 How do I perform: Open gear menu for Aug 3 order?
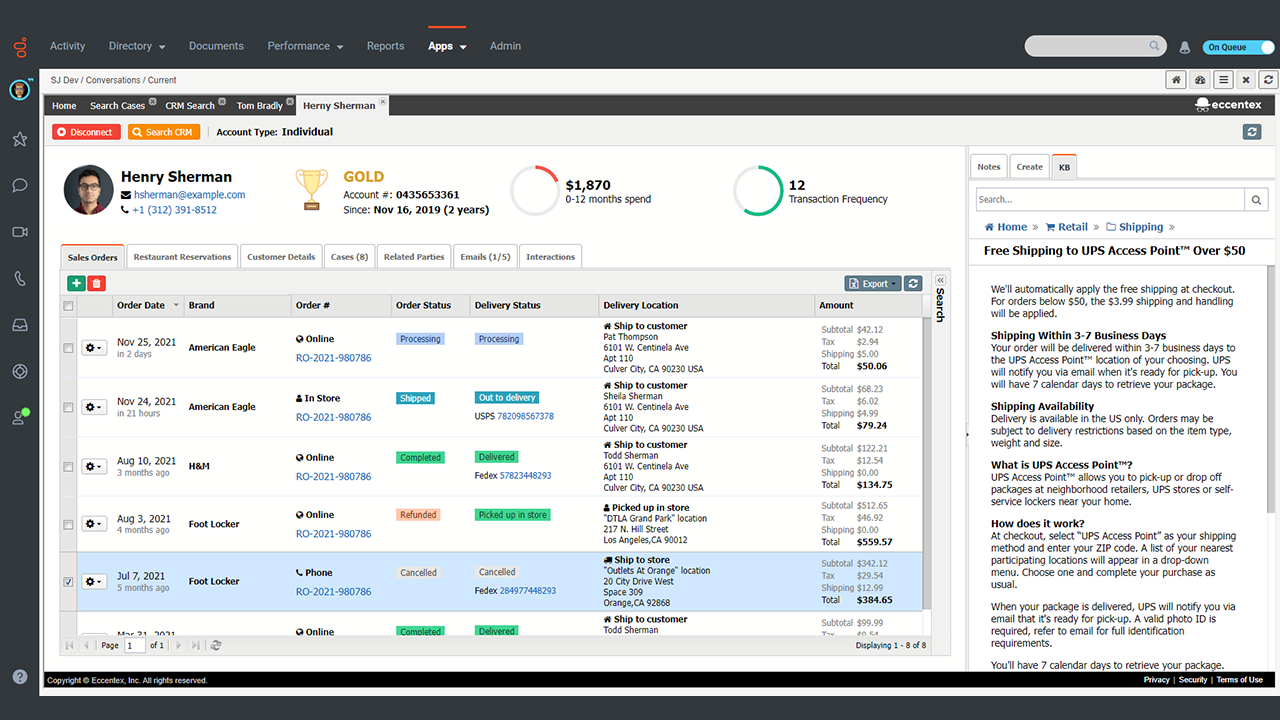pos(94,524)
